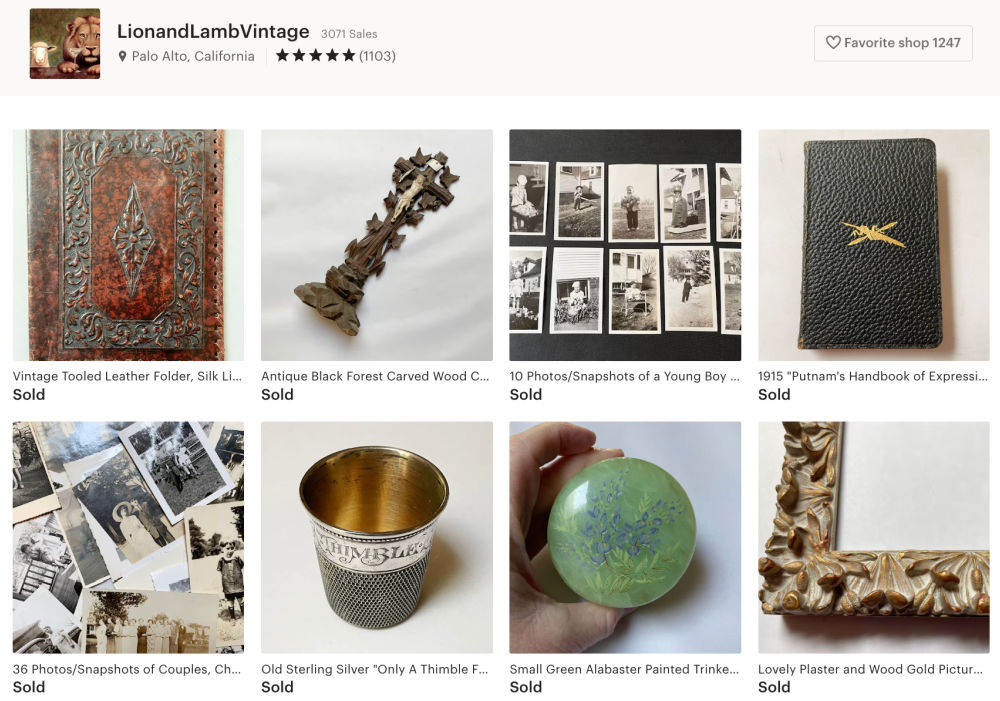View the 36 Photos of Couples image
Image resolution: width=1000 pixels, height=701 pixels.
(x=128, y=536)
